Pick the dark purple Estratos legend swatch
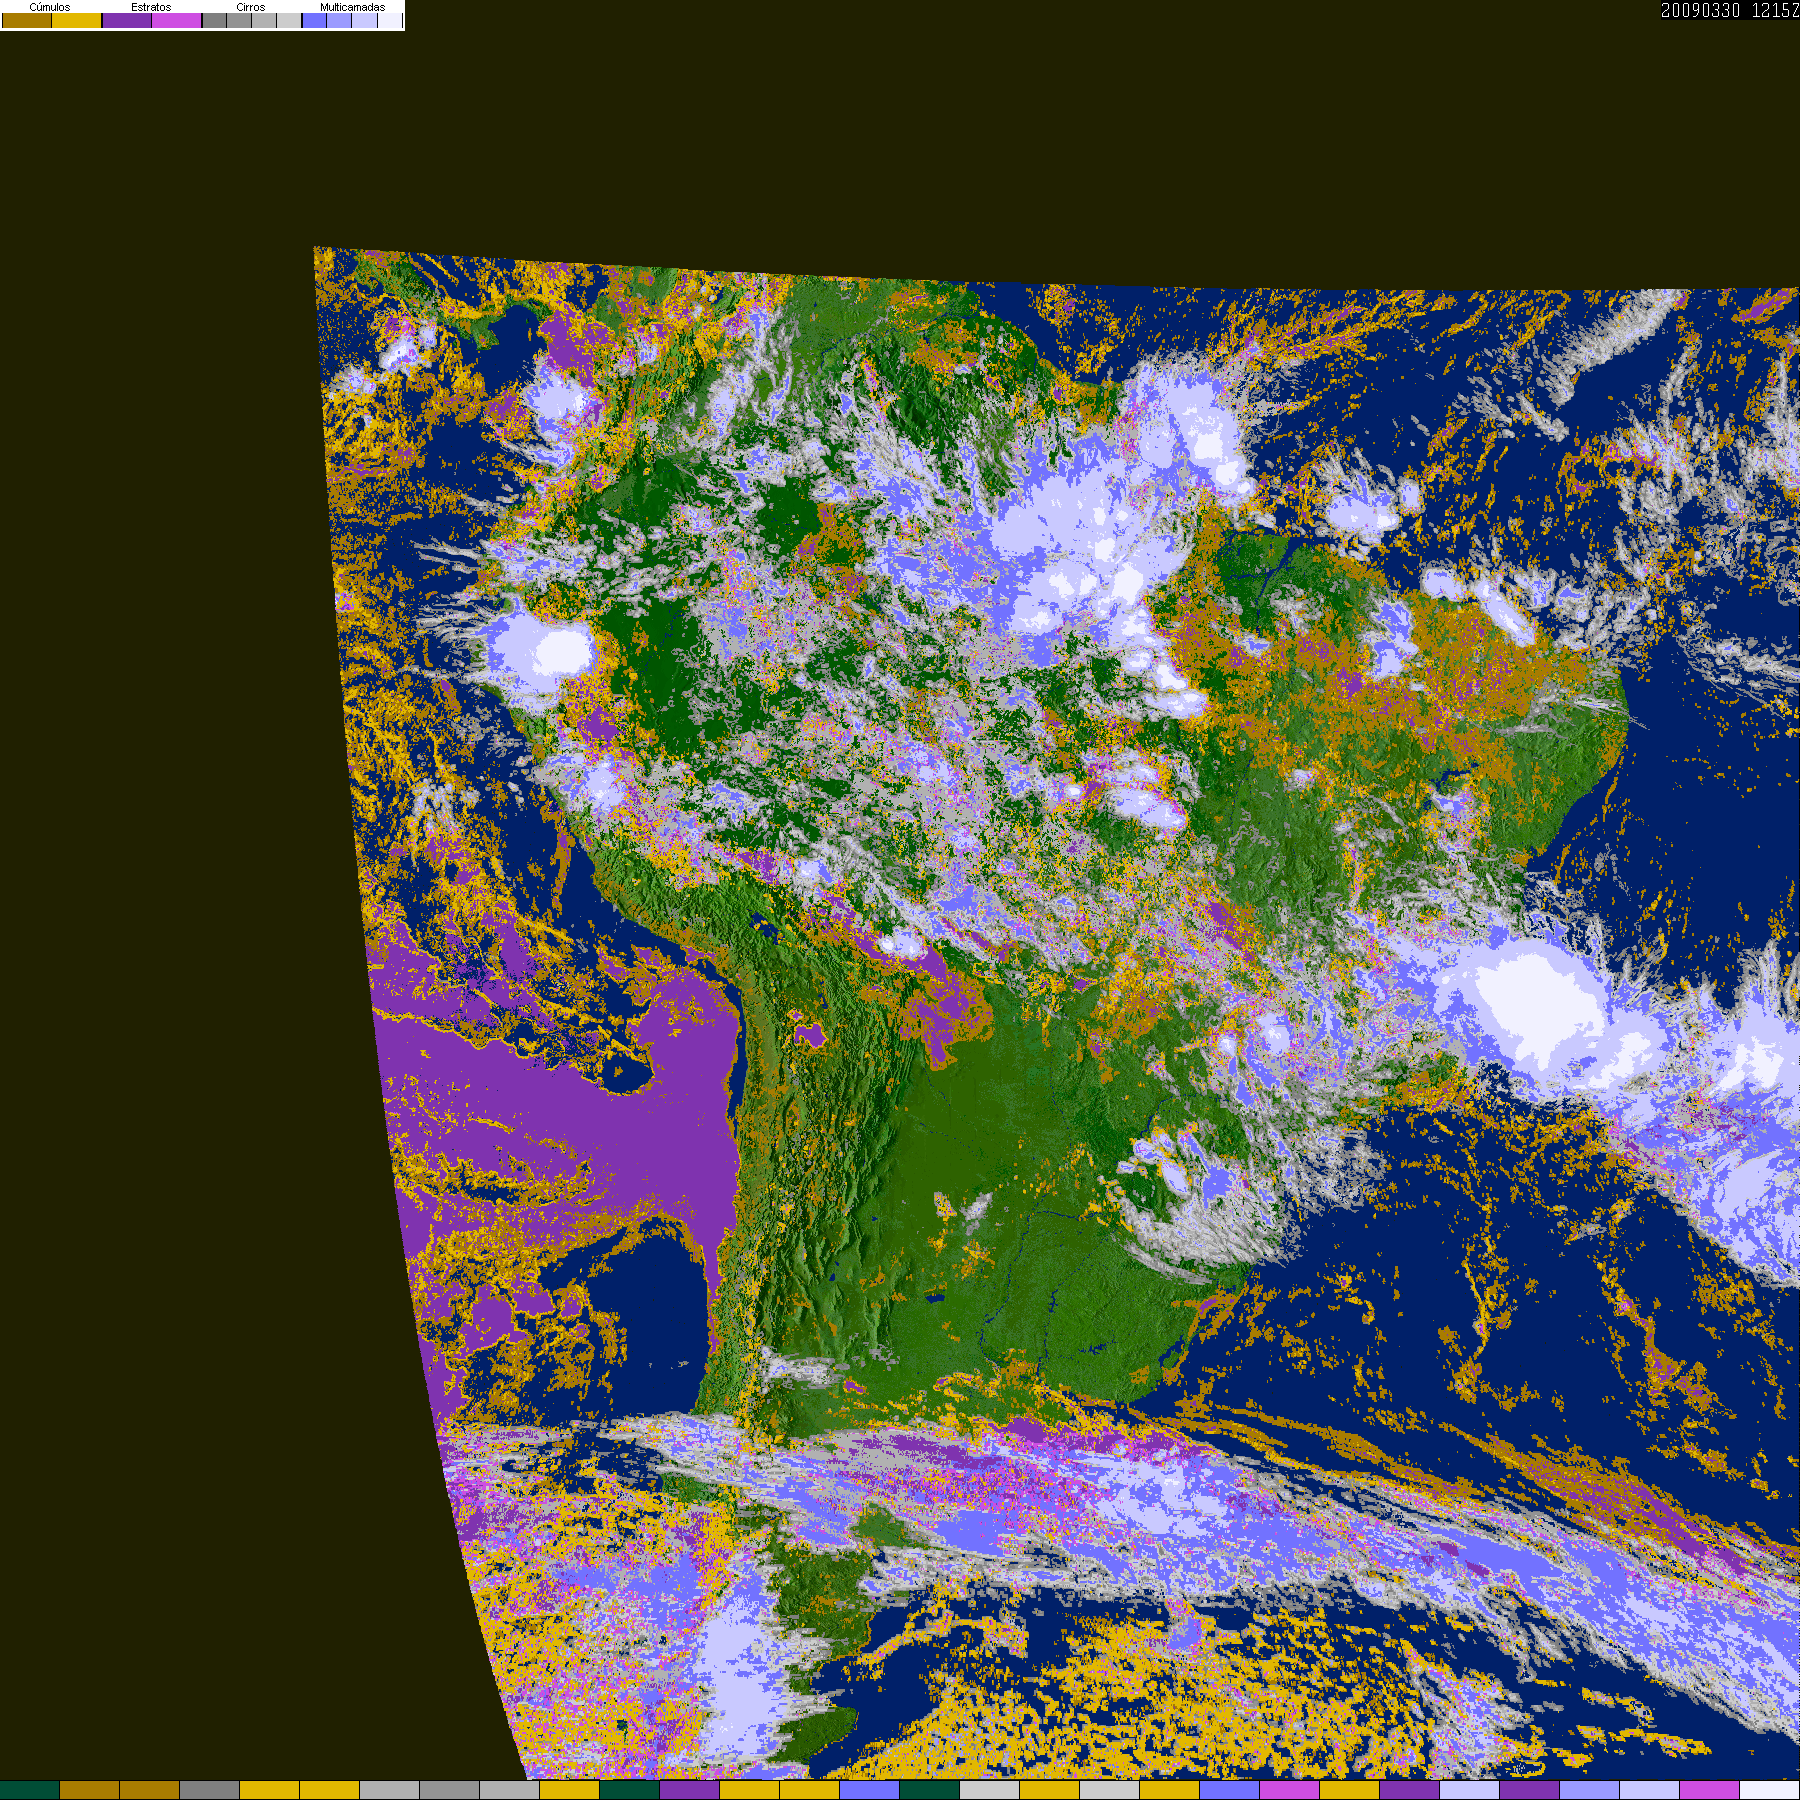Image resolution: width=1800 pixels, height=1800 pixels. click(127, 20)
